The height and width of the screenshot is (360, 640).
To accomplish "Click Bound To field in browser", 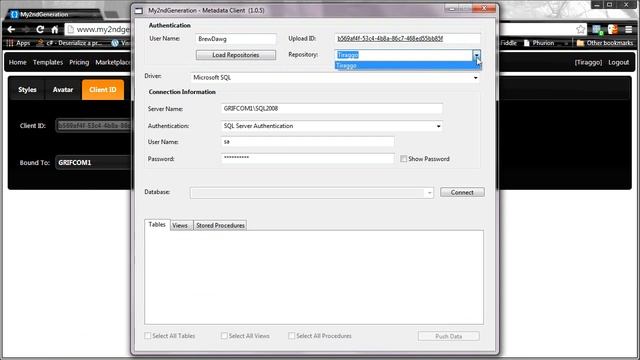I will coord(93,162).
